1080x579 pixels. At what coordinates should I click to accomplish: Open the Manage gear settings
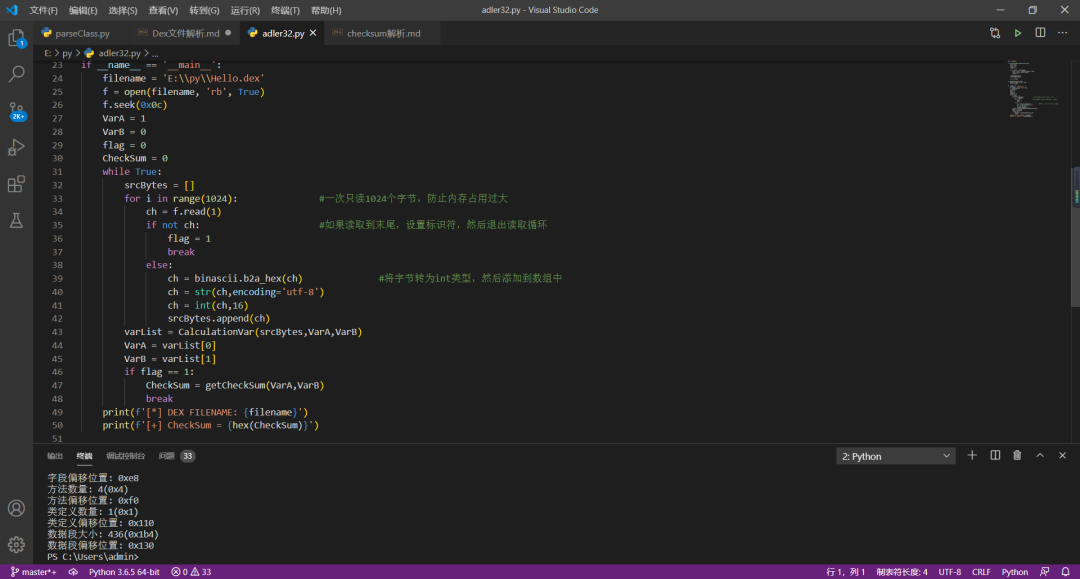coord(17,545)
